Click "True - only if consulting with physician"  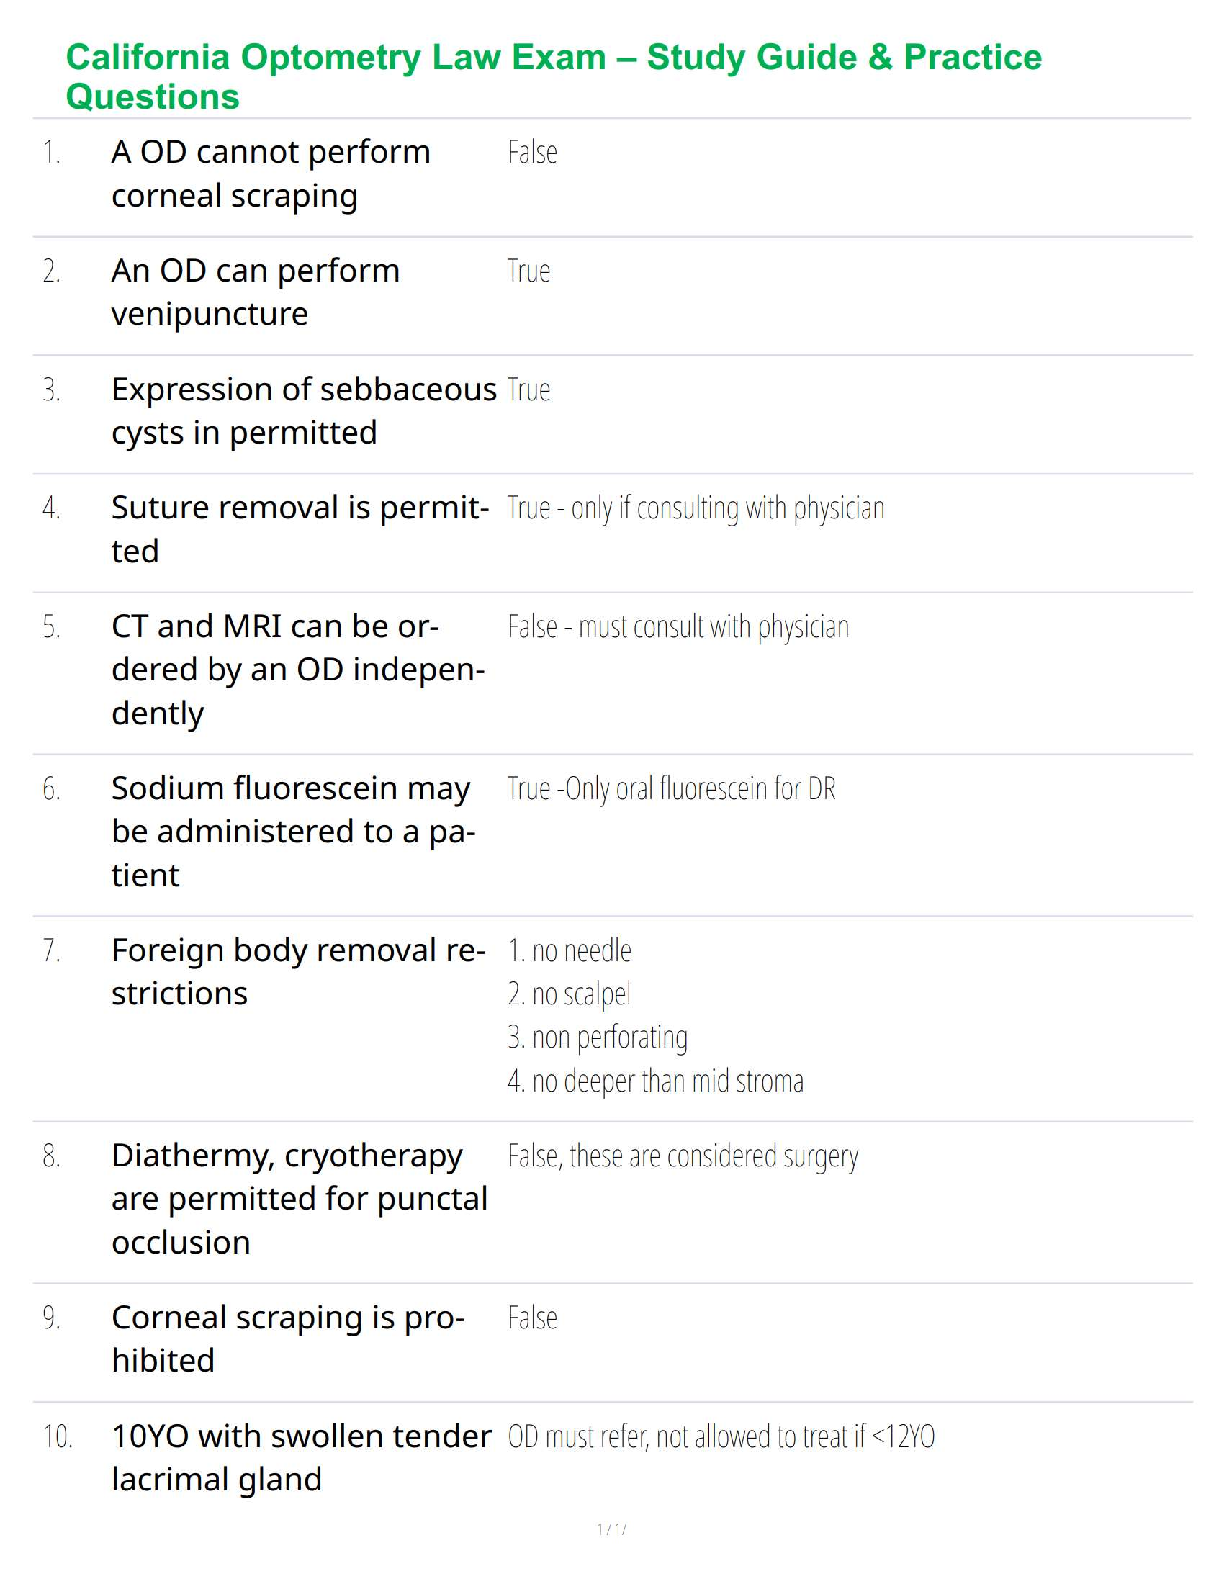pyautogui.click(x=695, y=509)
